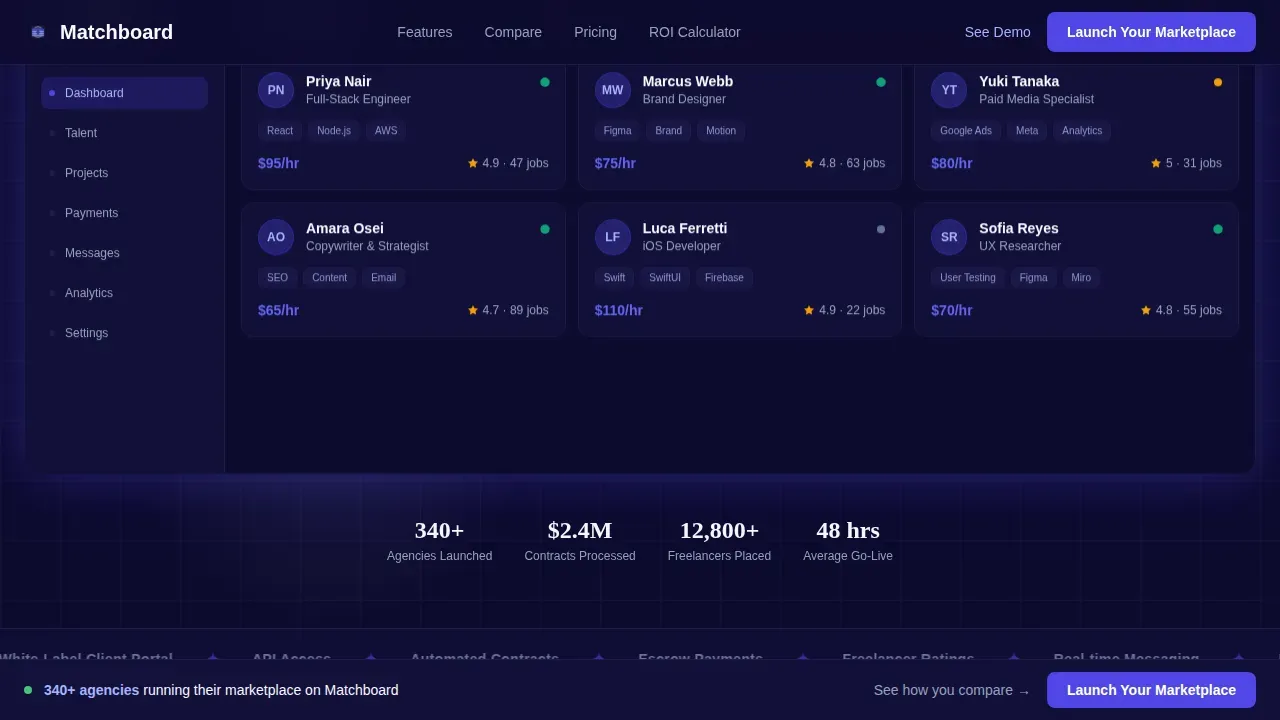Go to the Pricing page
The height and width of the screenshot is (720, 1280).
595,32
